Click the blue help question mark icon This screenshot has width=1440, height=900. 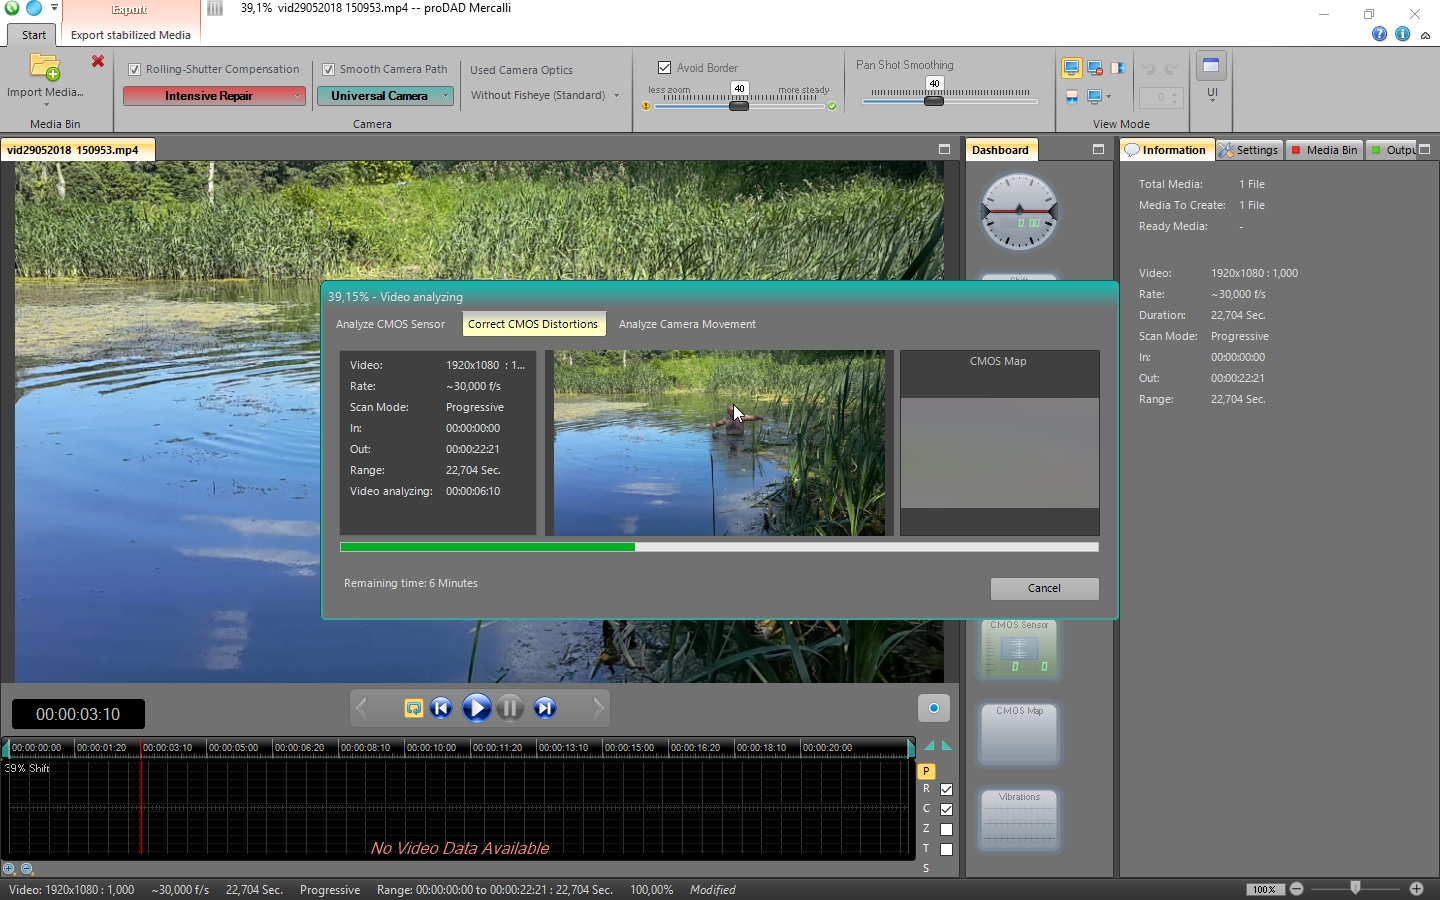(1379, 34)
